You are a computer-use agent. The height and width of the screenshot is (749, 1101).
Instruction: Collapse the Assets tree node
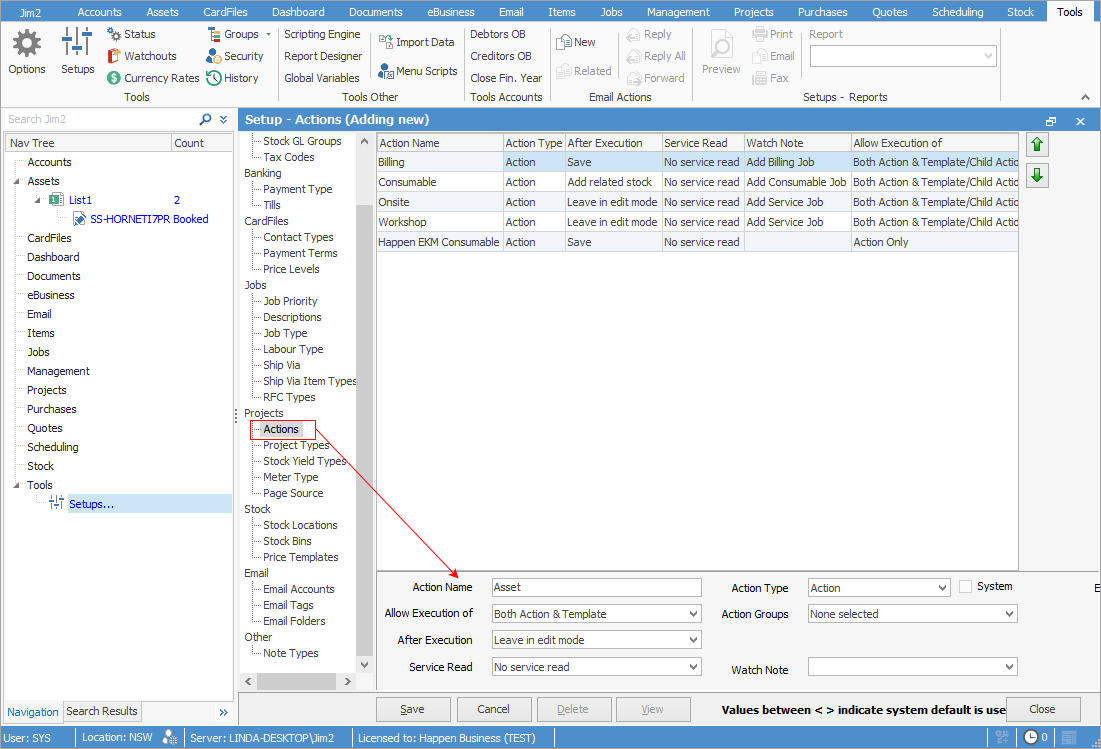(x=17, y=181)
